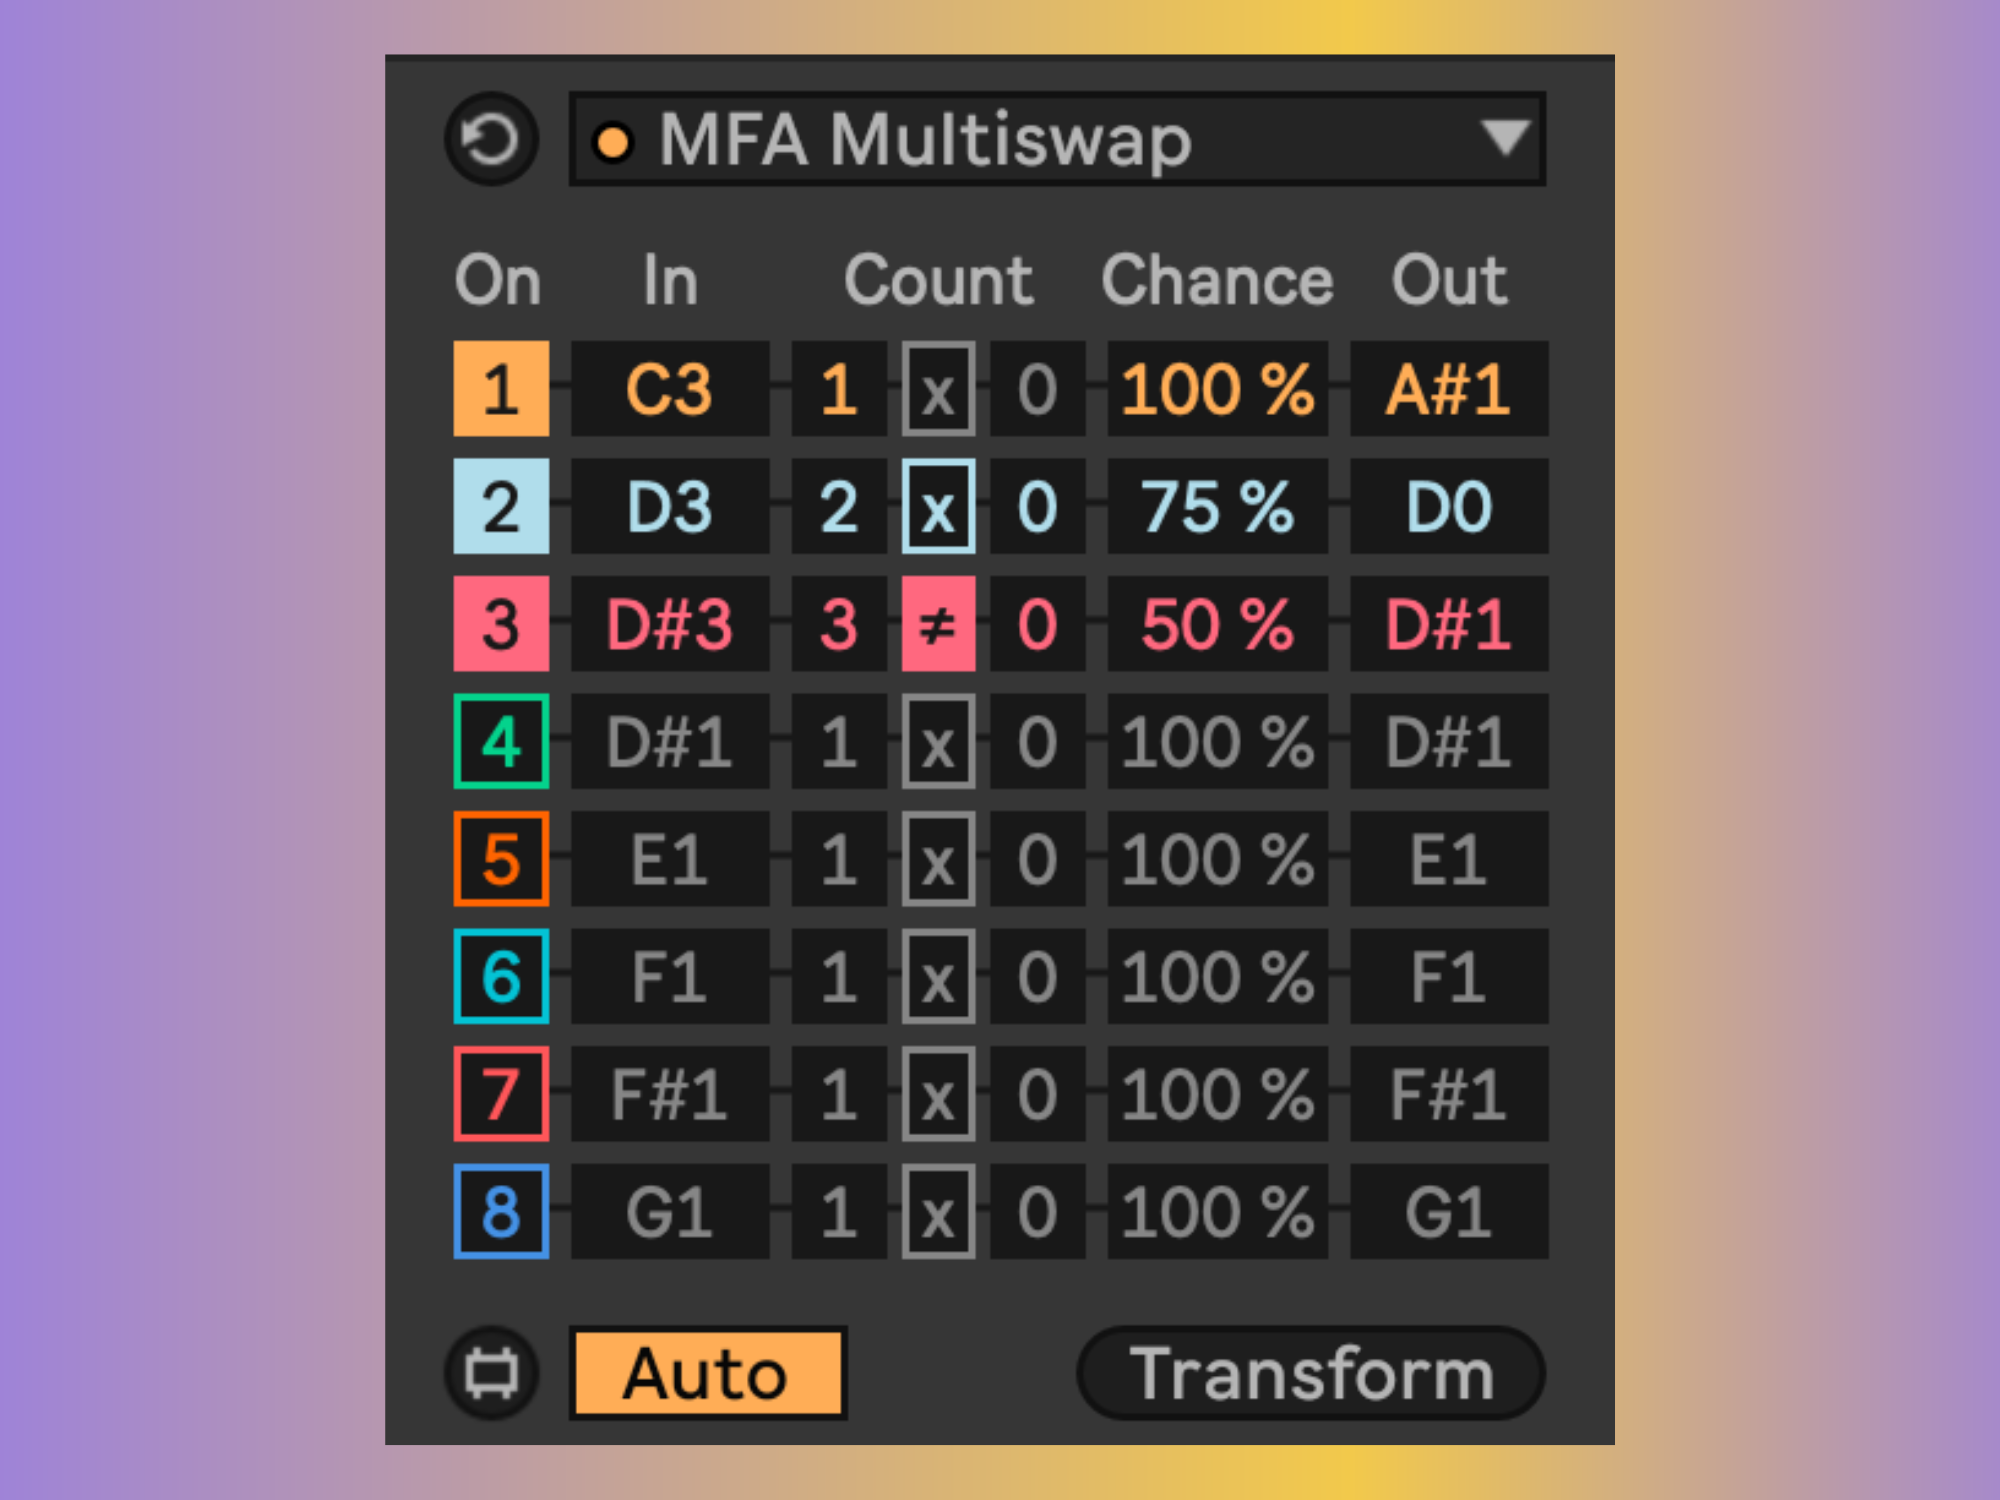Click the first count value 2 in D3 row
Image resolution: width=2000 pixels, height=1500 pixels.
coord(839,506)
